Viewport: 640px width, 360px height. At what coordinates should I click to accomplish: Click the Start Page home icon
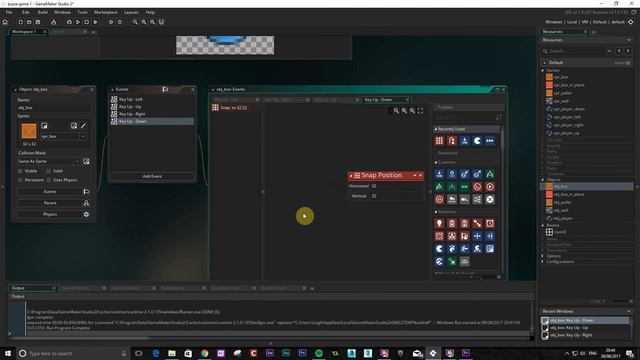click(5, 22)
